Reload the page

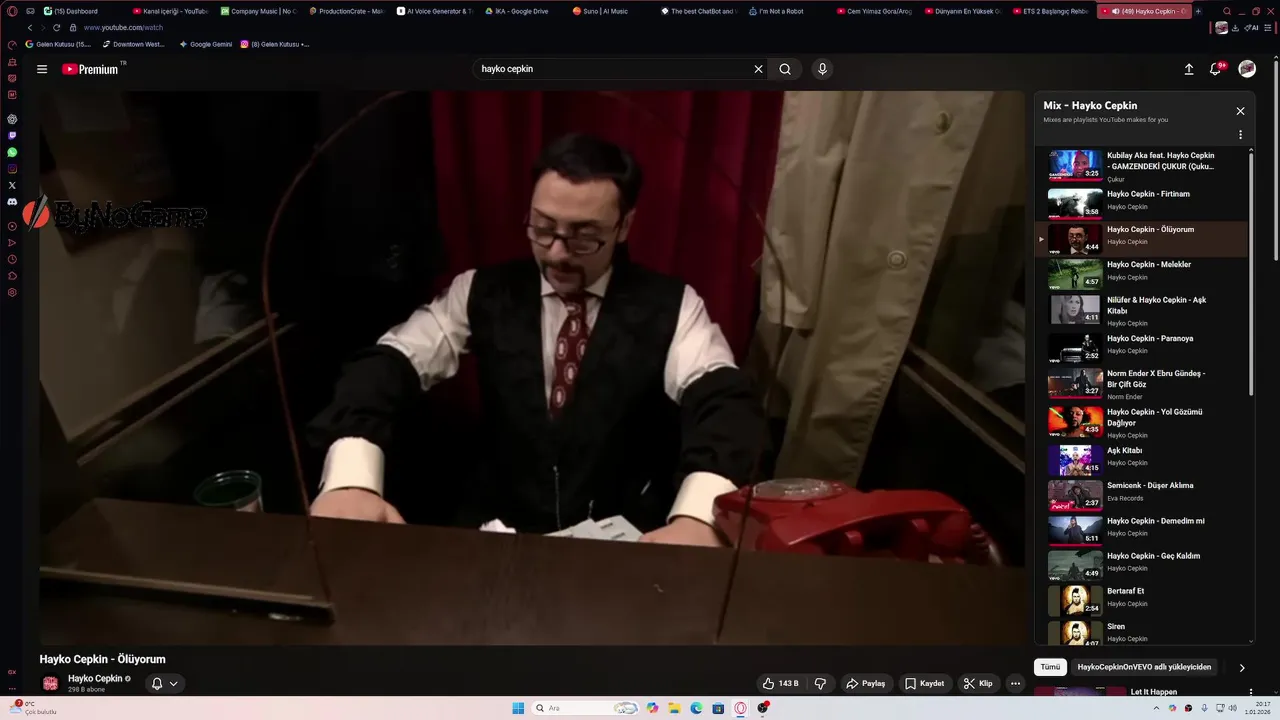(57, 28)
